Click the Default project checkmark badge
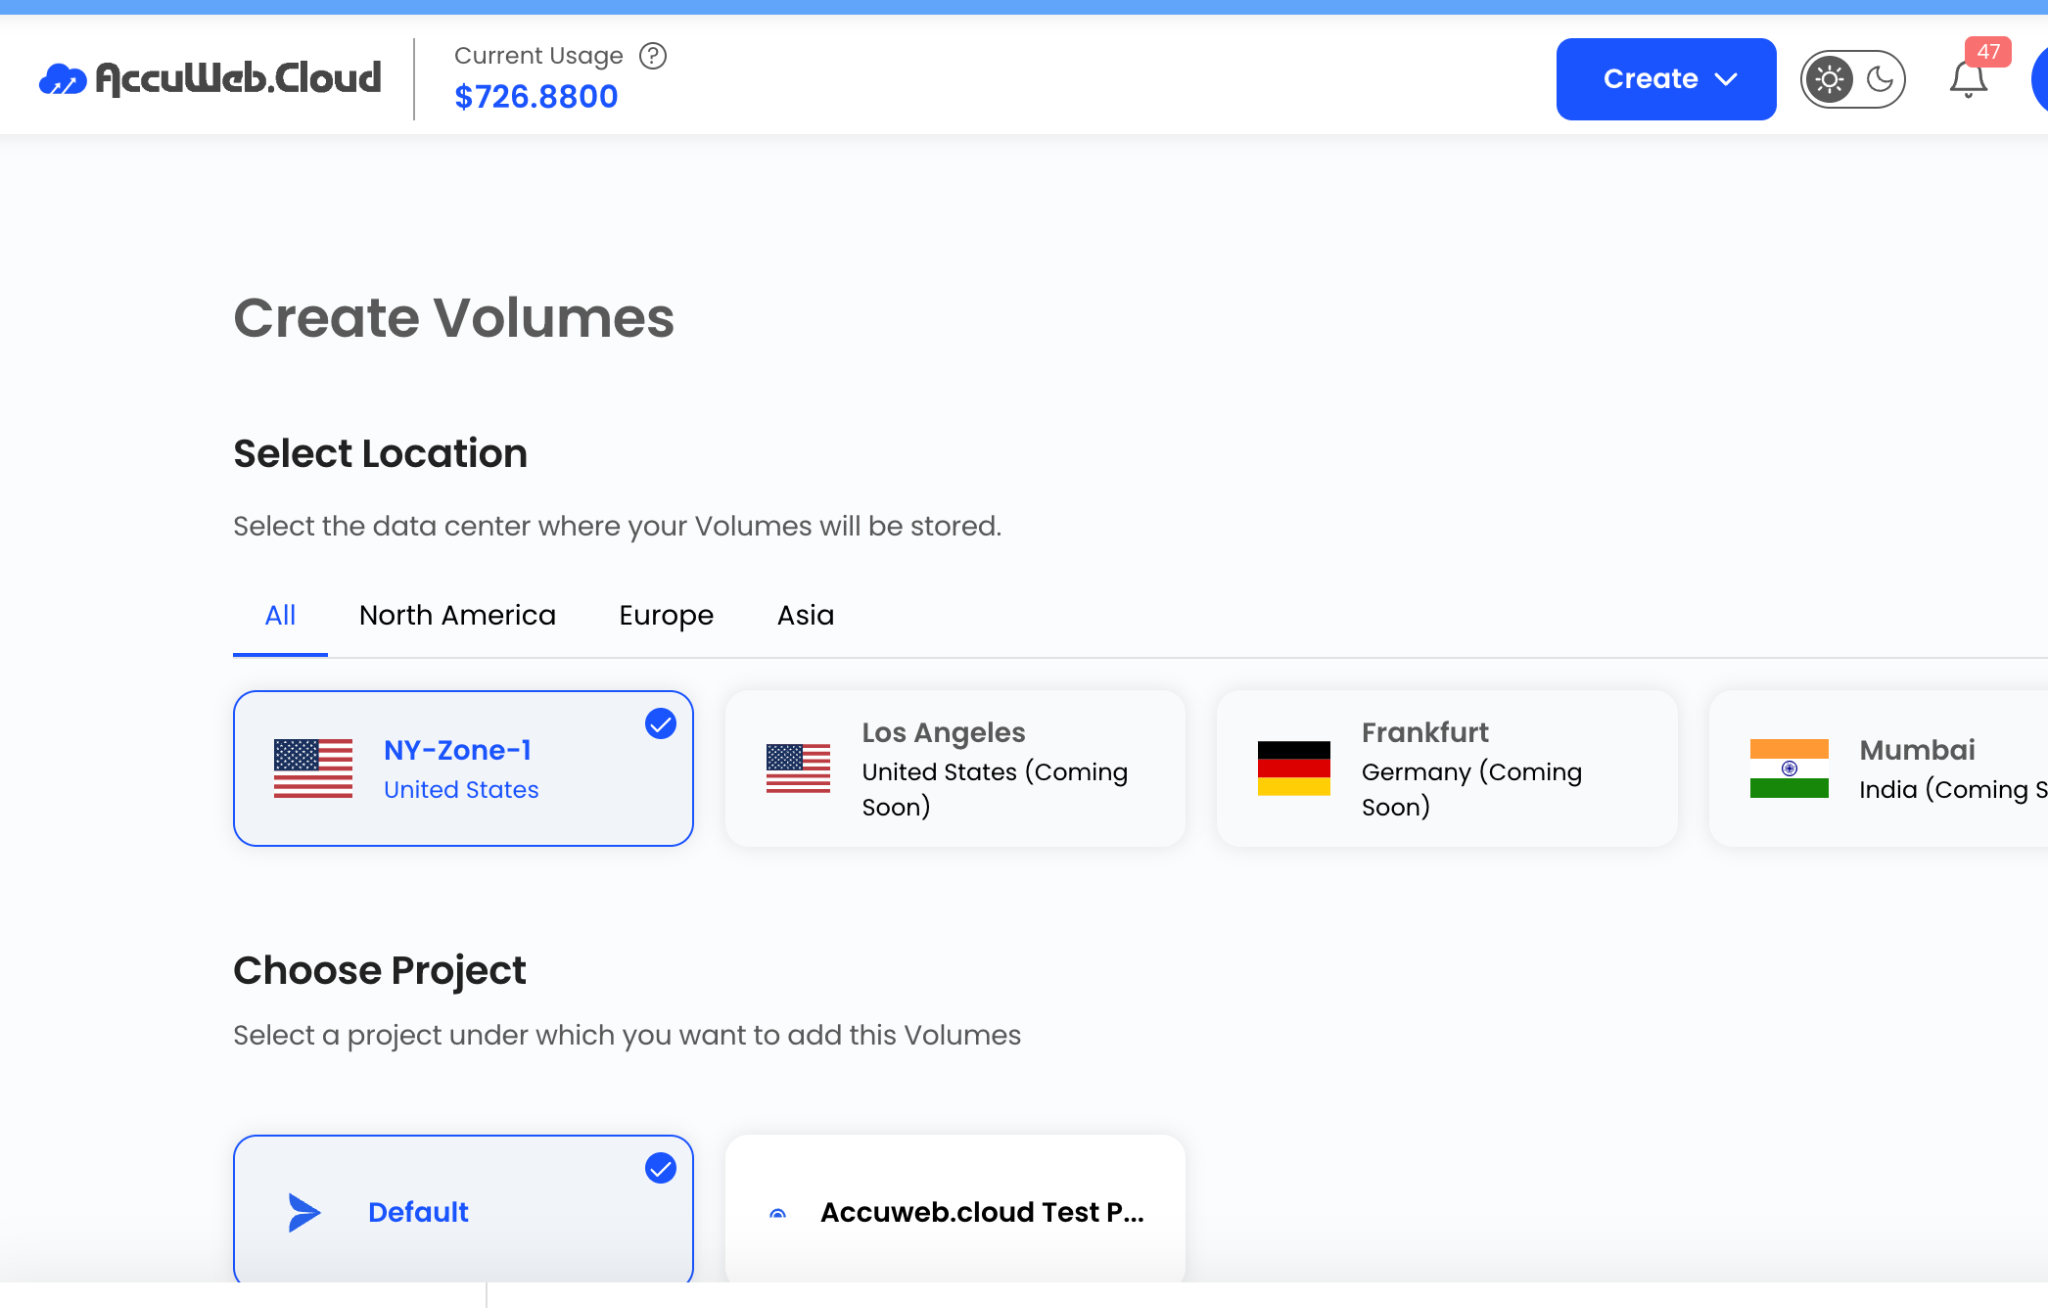Image resolution: width=2048 pixels, height=1308 pixels. tap(660, 1168)
